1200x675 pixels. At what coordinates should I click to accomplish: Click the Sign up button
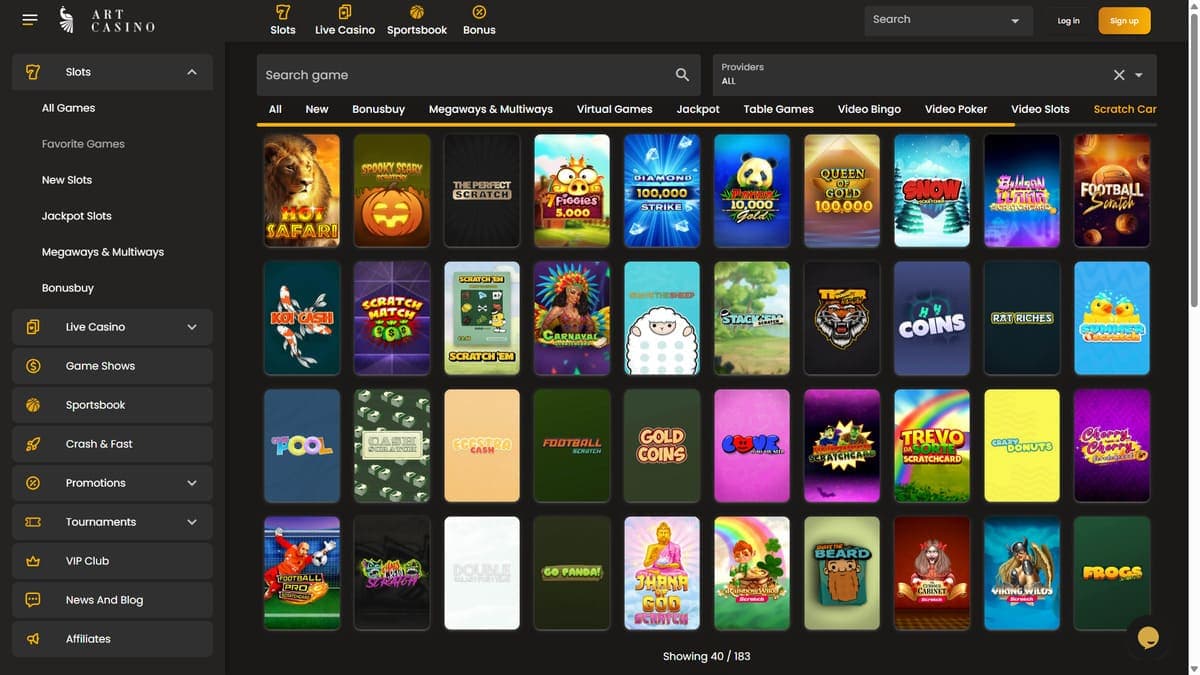coord(1124,21)
